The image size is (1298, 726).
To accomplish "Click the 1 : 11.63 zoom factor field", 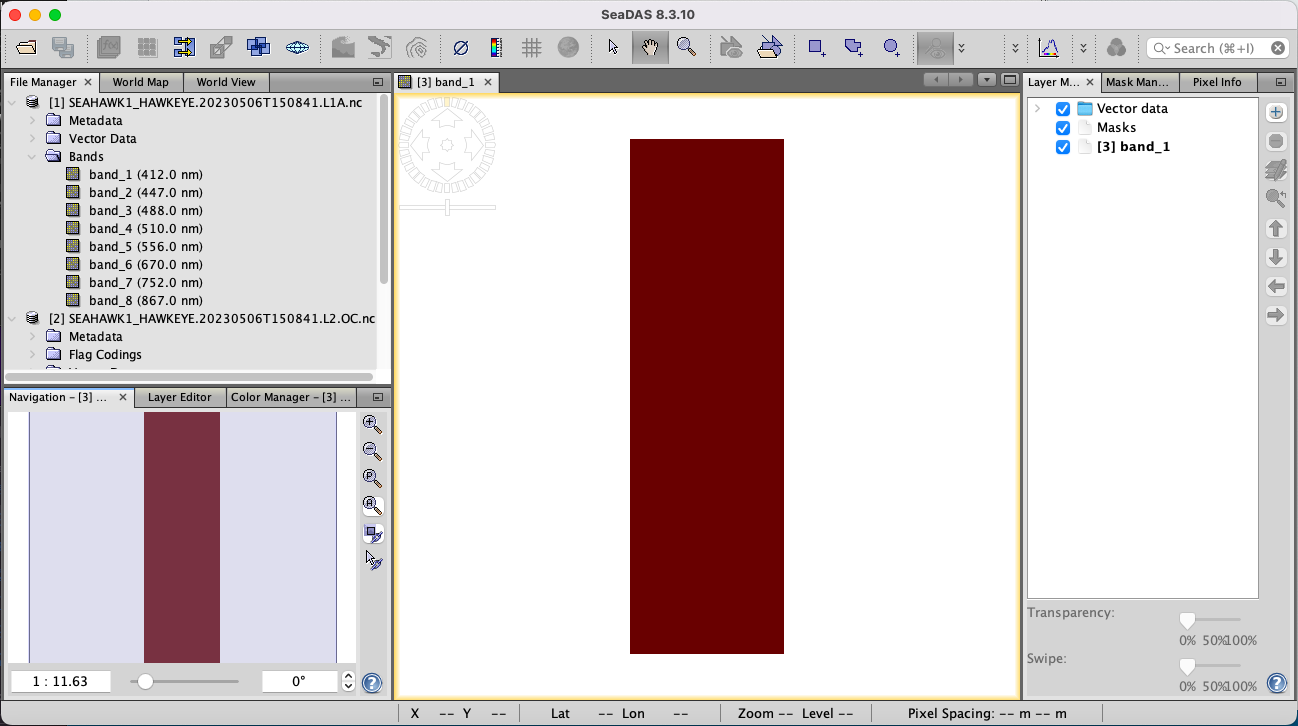I will pos(60,681).
